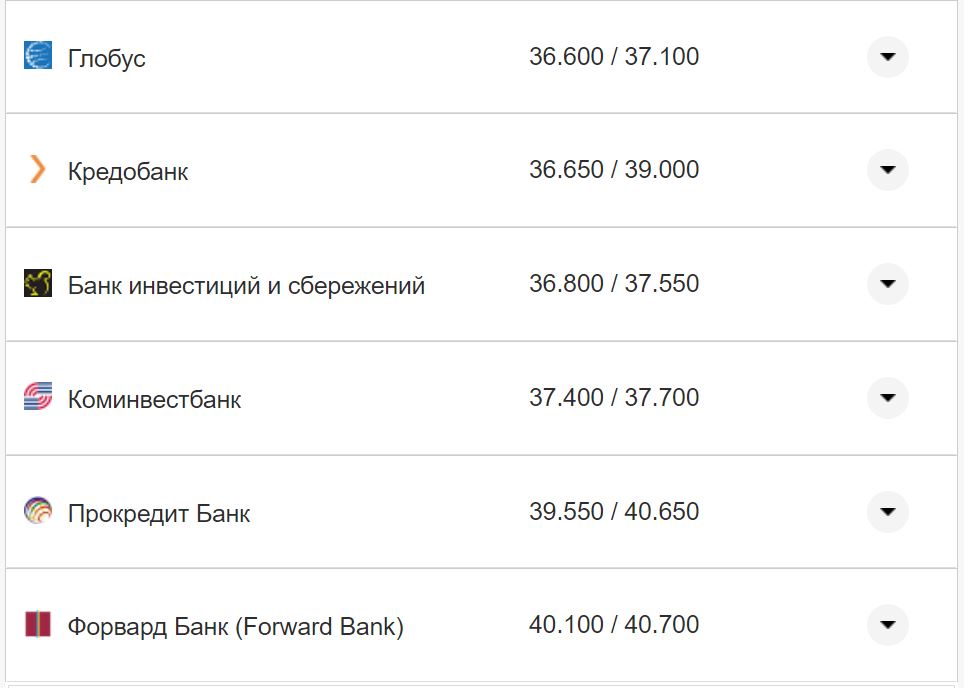Click the 39.550 / 40.650 rate value

(x=614, y=512)
